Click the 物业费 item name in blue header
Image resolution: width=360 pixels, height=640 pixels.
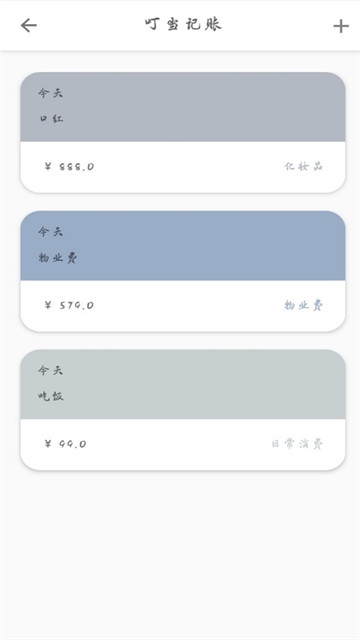[58, 258]
